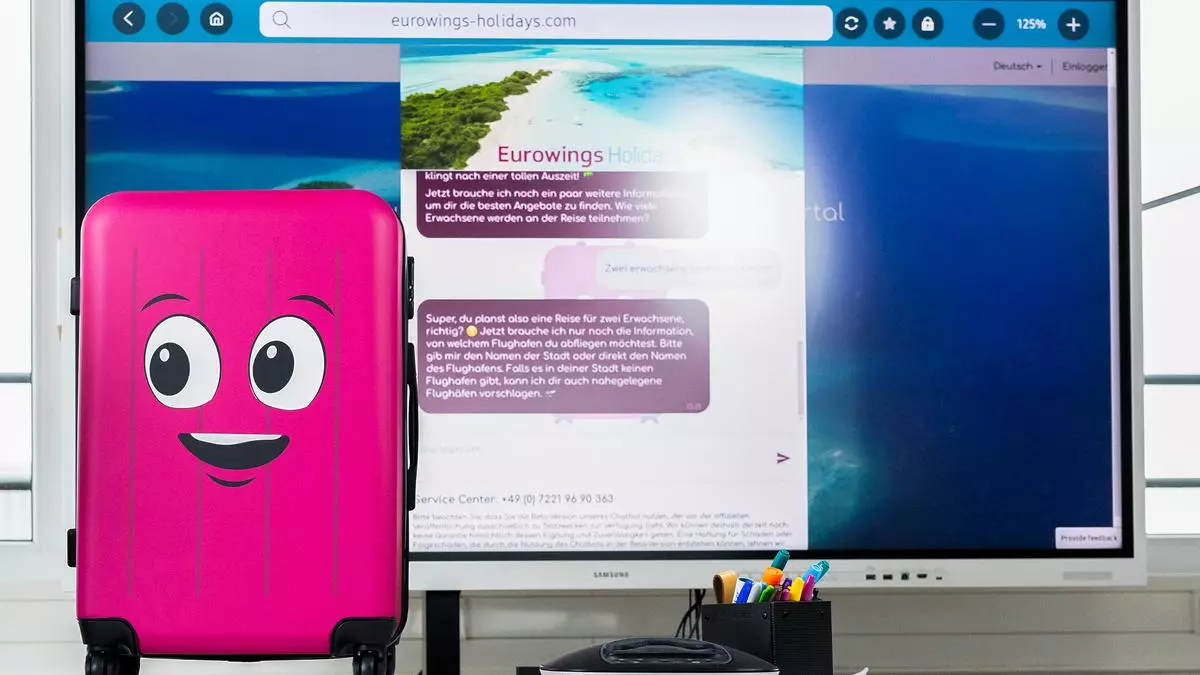This screenshot has height=675, width=1200.
Task: Click the eurowings-holidays.com address bar
Action: (545, 21)
